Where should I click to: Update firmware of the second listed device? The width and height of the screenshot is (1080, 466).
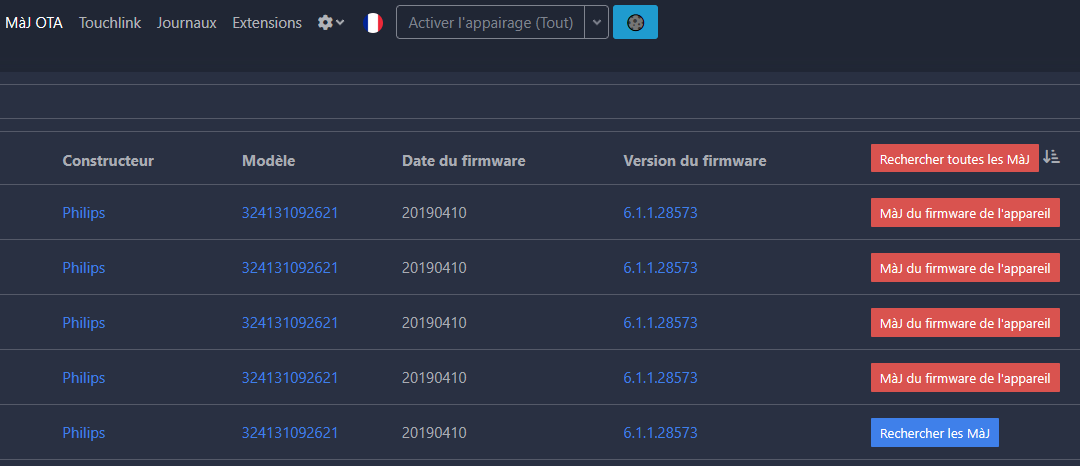click(x=965, y=268)
